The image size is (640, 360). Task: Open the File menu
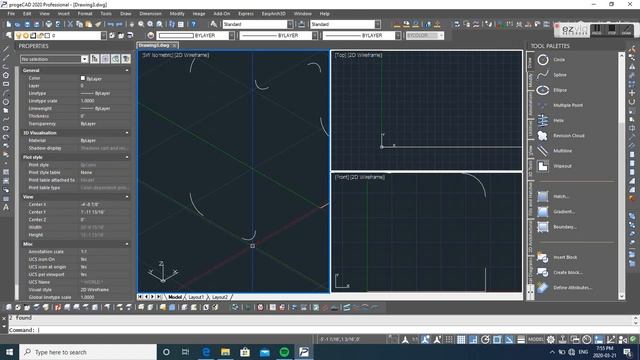11,13
